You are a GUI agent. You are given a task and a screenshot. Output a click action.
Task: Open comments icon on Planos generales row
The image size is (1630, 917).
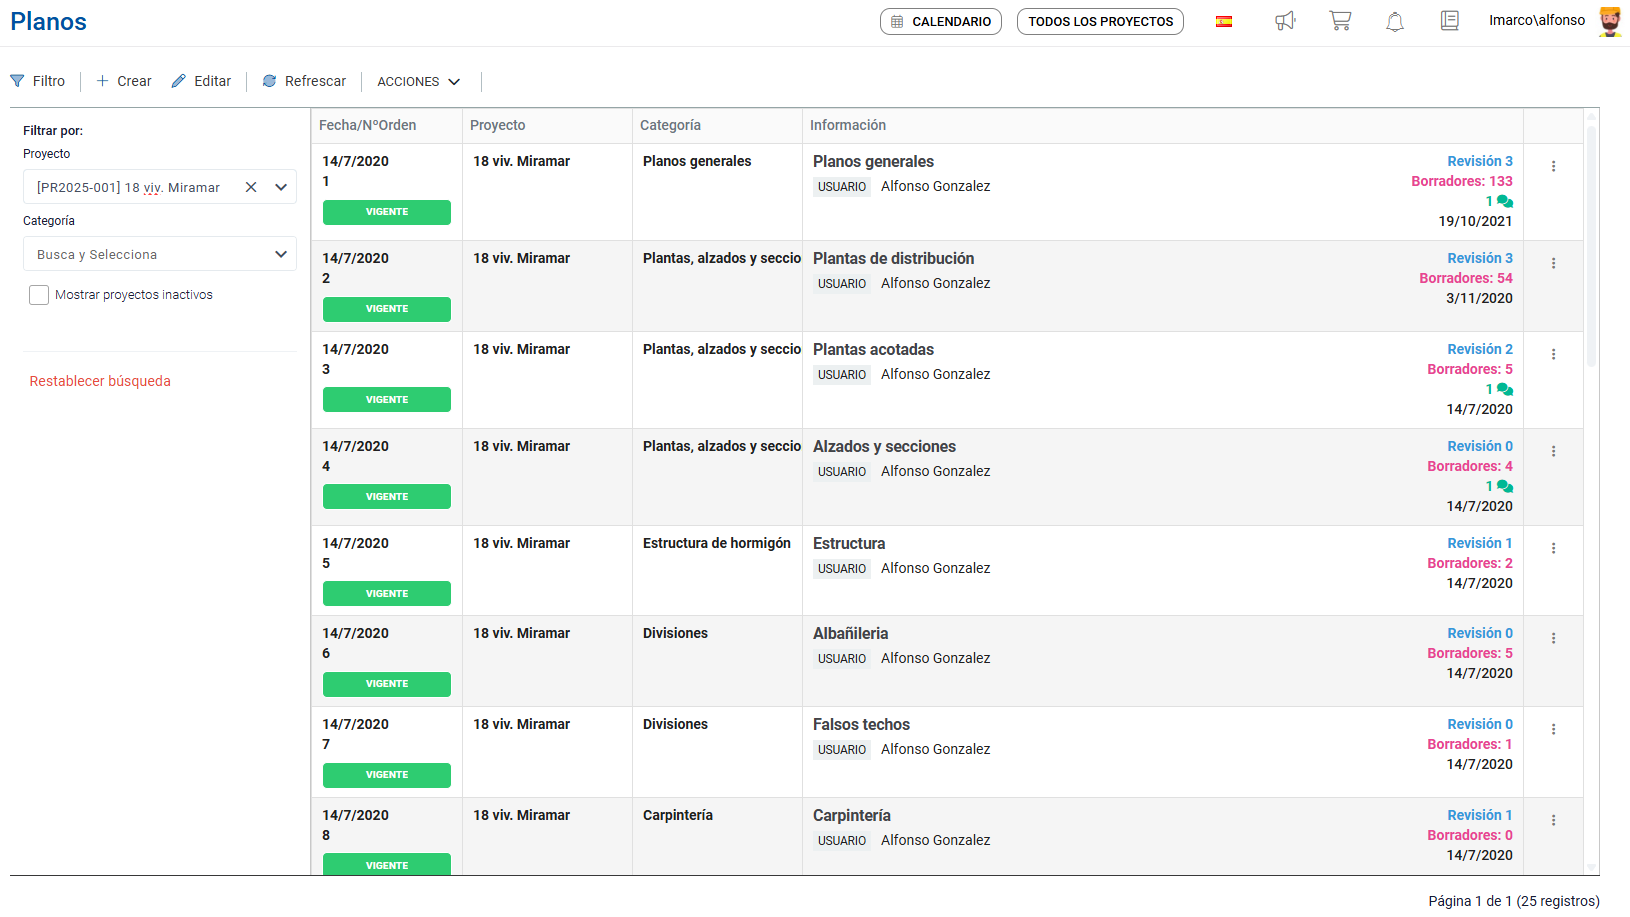(1504, 202)
